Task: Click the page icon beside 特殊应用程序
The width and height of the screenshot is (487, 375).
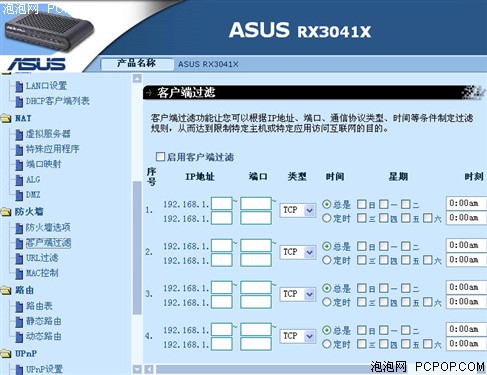Action: [x=19, y=150]
